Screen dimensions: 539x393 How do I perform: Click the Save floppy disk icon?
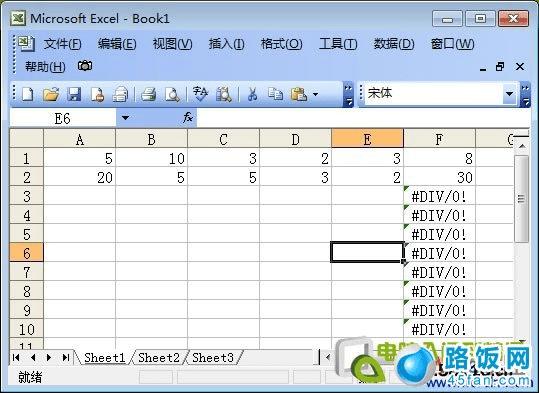pyautogui.click(x=74, y=94)
